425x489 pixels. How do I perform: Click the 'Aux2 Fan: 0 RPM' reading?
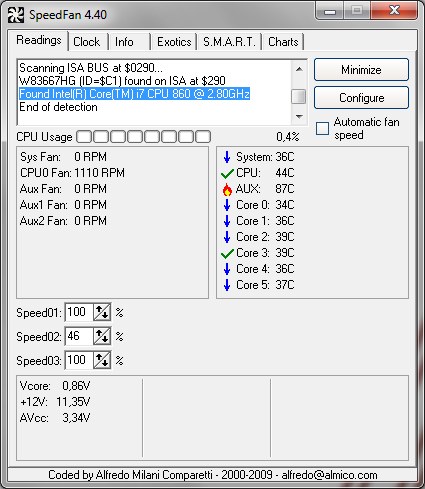[63, 221]
